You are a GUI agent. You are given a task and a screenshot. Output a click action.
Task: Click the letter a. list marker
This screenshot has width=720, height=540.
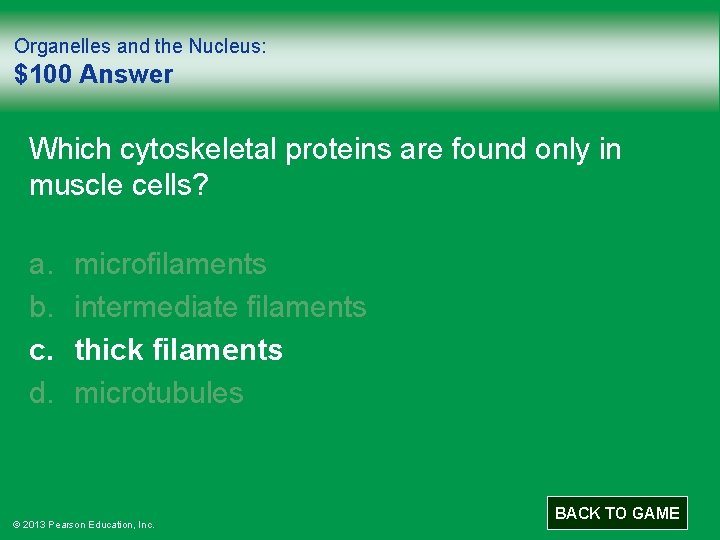[39, 264]
